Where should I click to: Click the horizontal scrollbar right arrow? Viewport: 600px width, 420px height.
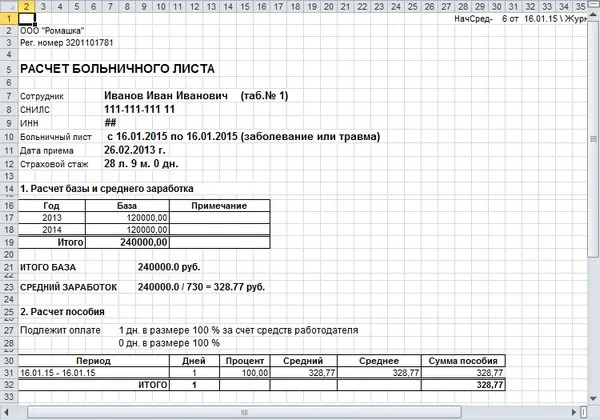574,412
